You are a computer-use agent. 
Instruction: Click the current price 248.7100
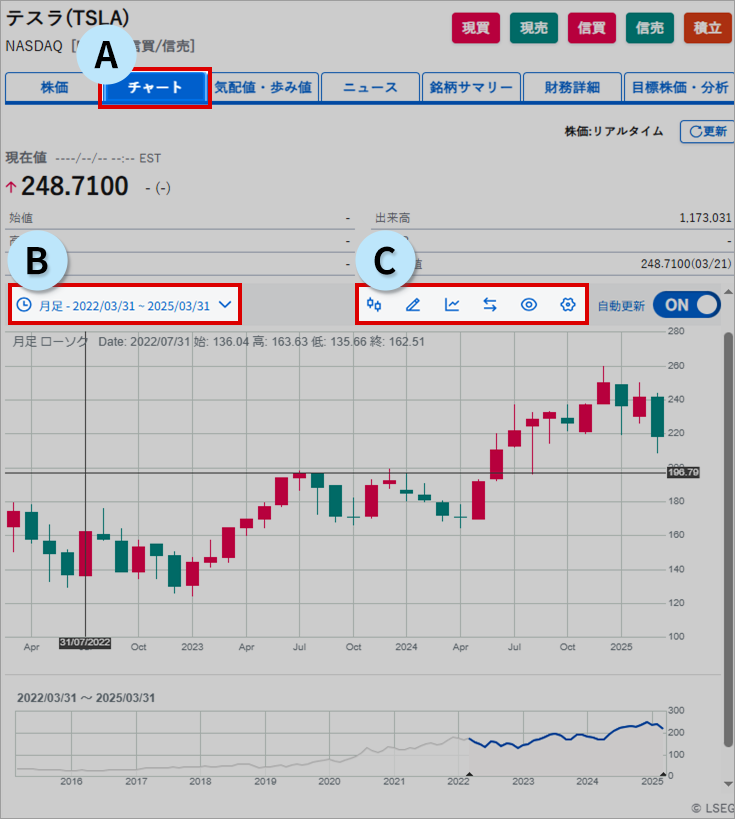click(x=75, y=186)
